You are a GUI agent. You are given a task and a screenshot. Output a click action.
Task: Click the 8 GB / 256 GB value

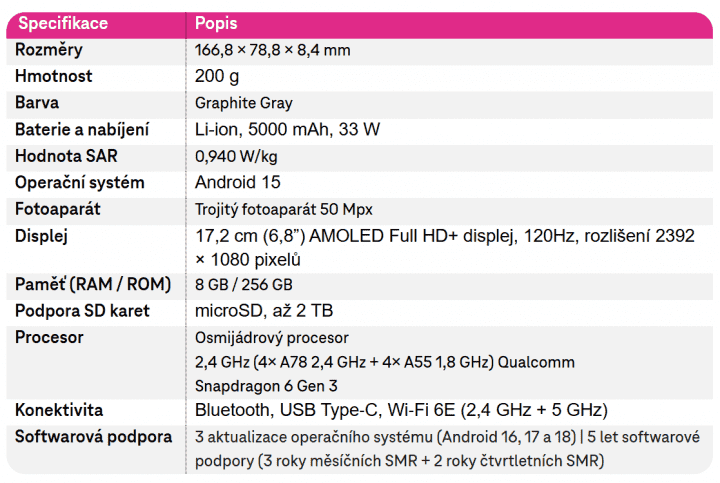[243, 285]
